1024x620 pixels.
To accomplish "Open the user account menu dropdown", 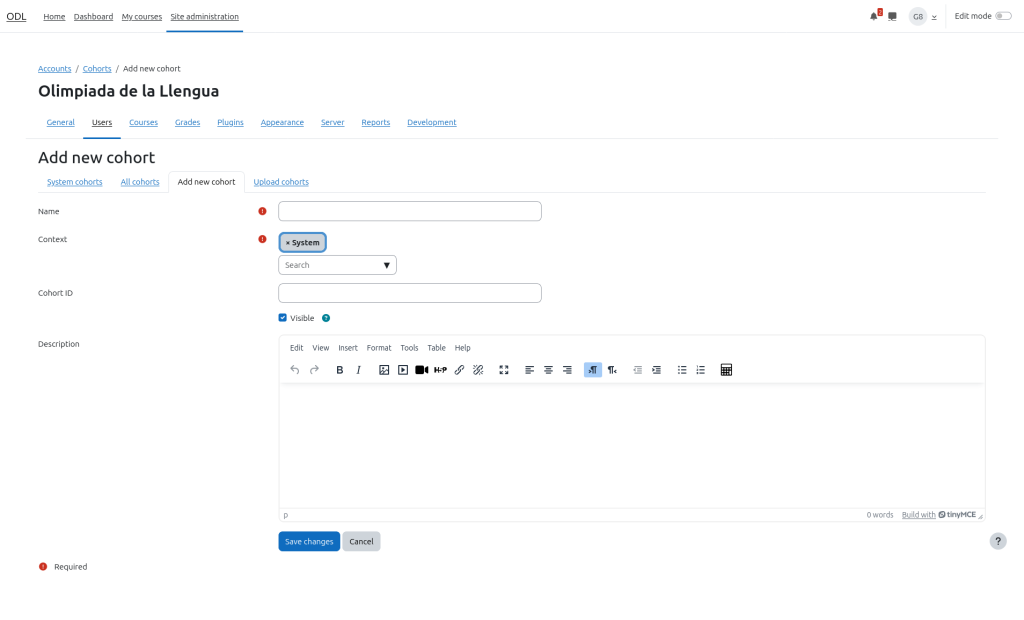I will point(922,17).
